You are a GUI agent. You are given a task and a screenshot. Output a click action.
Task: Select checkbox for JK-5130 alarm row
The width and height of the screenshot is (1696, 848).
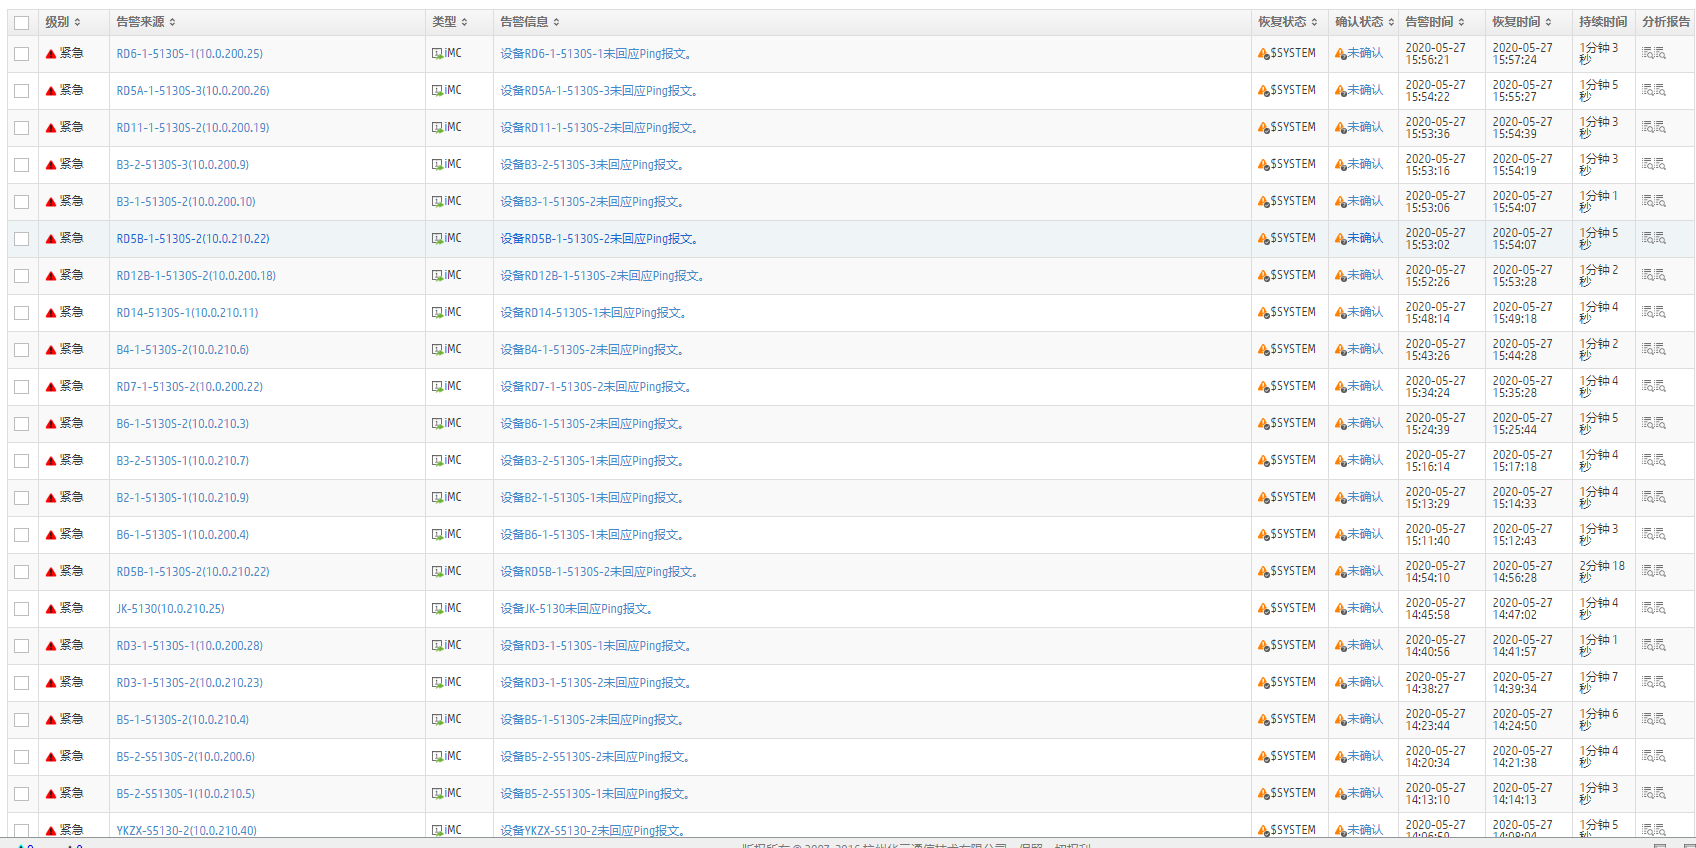(21, 609)
